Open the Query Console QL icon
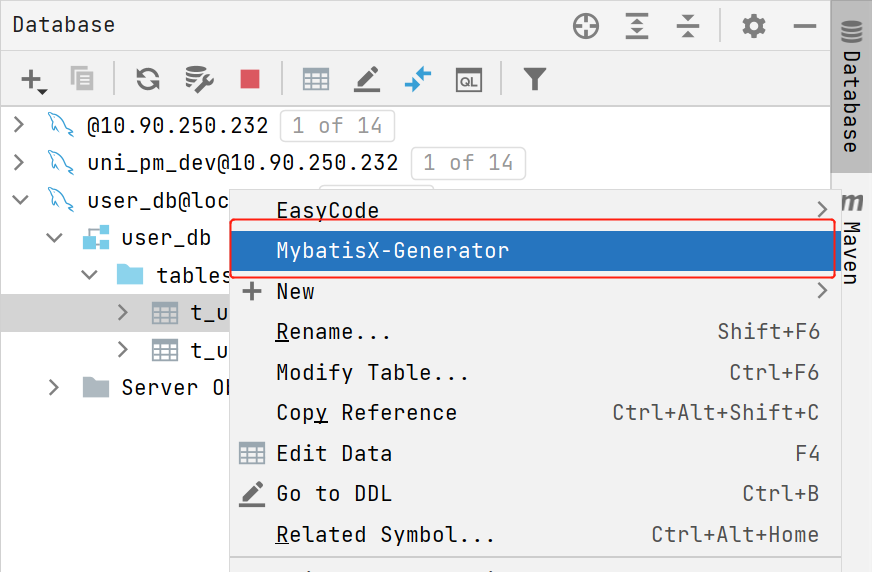The width and height of the screenshot is (872, 572). pyautogui.click(x=469, y=80)
